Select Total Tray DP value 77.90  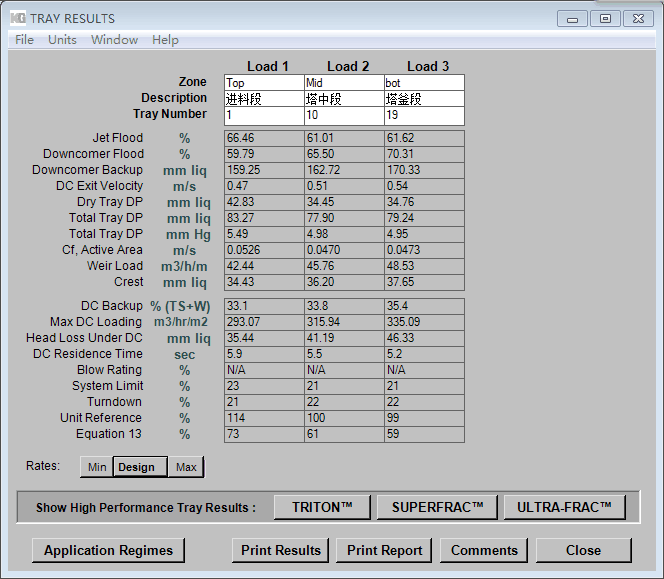click(x=344, y=218)
